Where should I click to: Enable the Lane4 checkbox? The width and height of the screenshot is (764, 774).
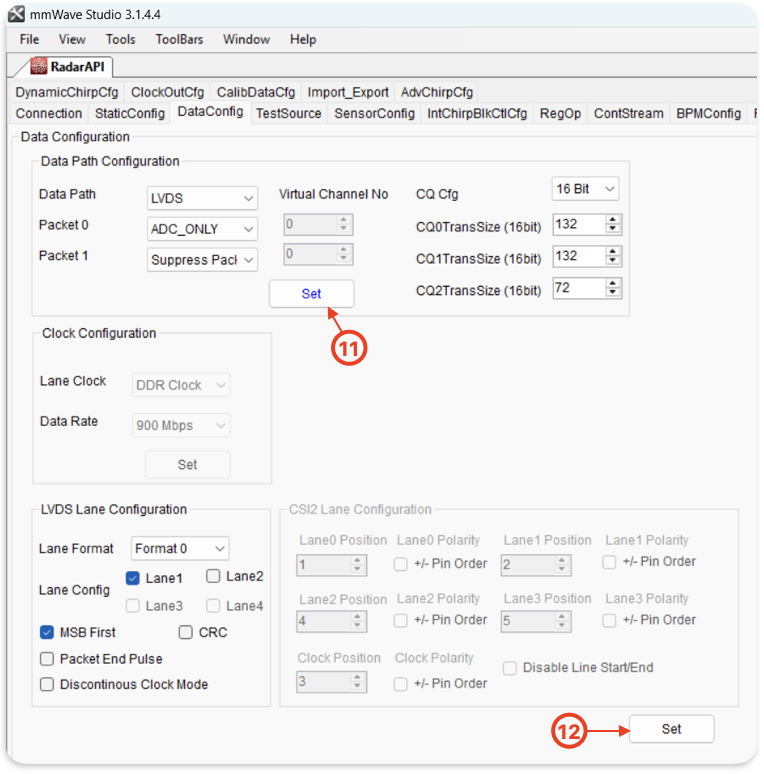(213, 606)
